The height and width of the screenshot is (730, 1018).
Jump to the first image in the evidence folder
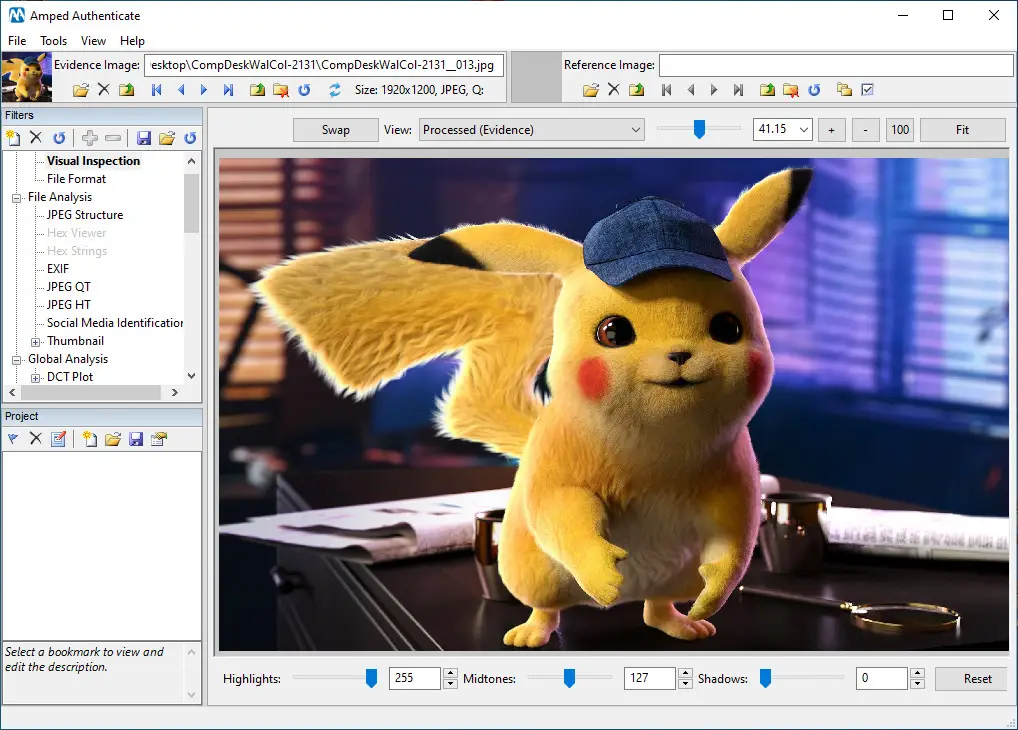tap(156, 90)
